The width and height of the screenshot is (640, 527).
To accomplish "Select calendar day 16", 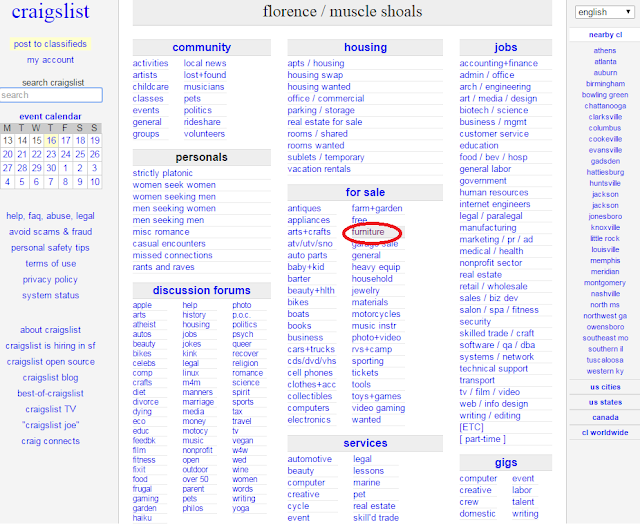I will [x=51, y=141].
